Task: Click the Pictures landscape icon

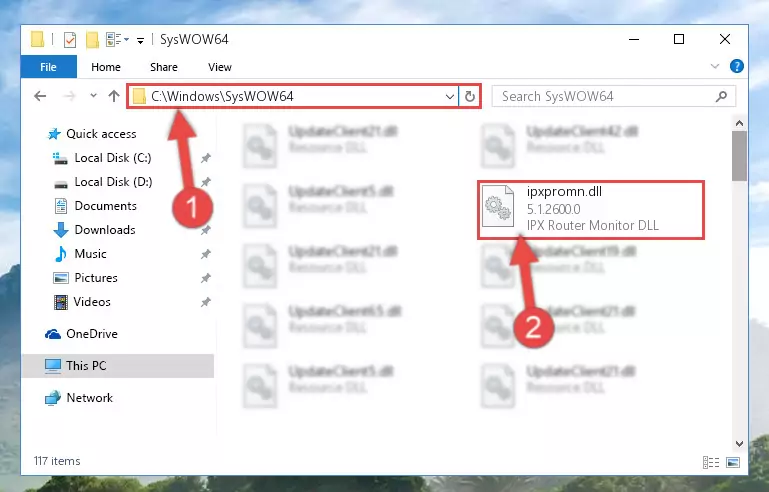Action: tap(61, 278)
